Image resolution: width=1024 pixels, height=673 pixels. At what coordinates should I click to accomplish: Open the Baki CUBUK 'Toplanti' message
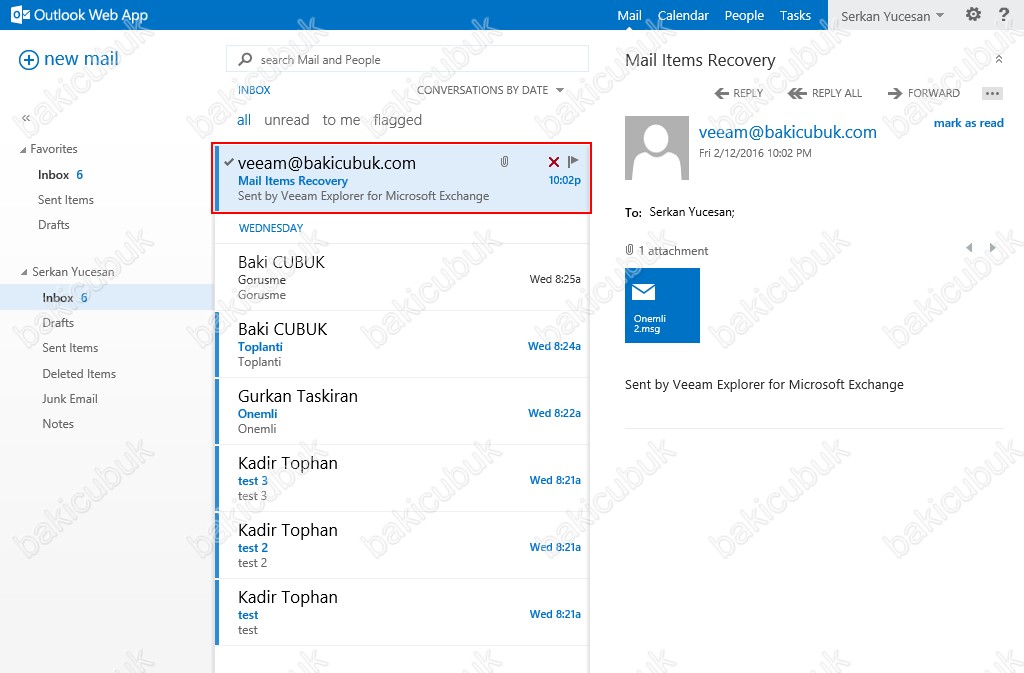(402, 345)
